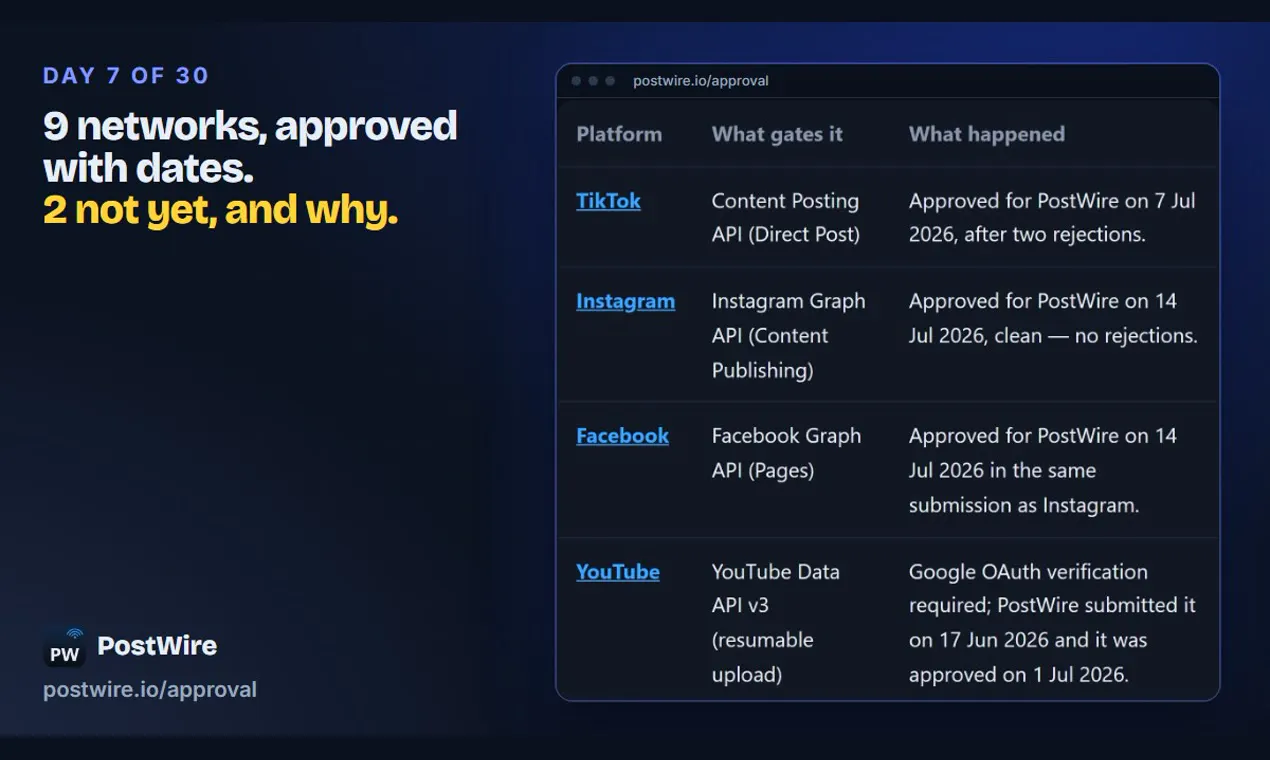
Task: Click the "Instagram Graph API (Content Publishing)" cell
Action: click(x=788, y=335)
